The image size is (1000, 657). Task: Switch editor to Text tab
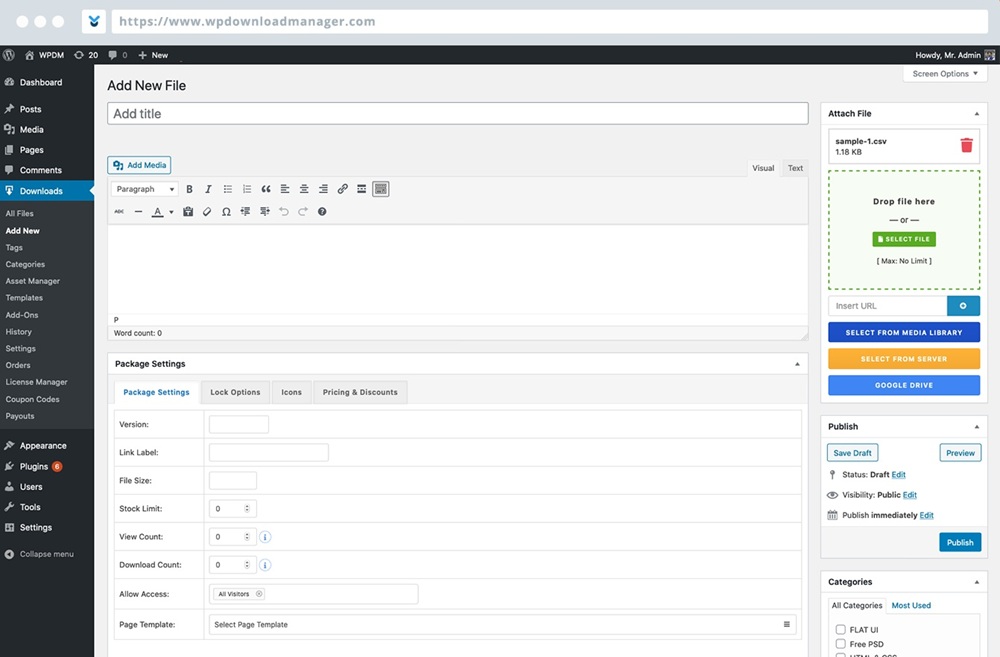tap(795, 168)
